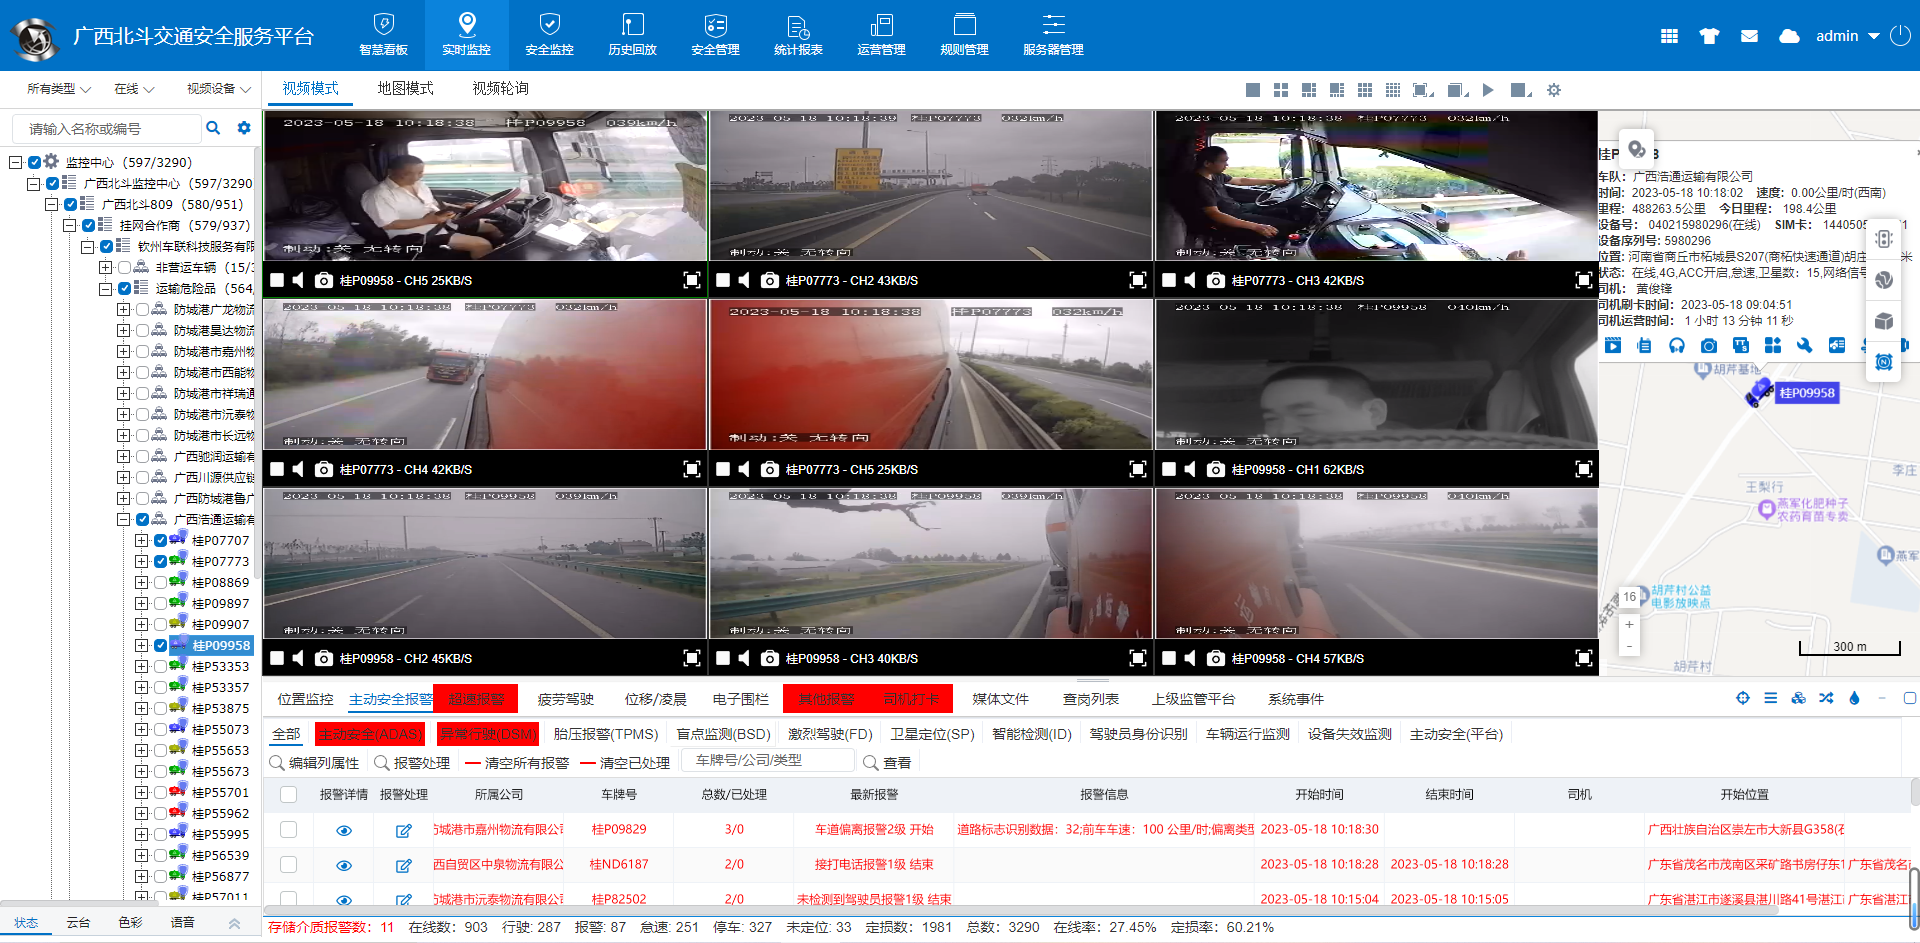The width and height of the screenshot is (1920, 943).
Task: Click the 报警处理 button
Action: [x=412, y=763]
